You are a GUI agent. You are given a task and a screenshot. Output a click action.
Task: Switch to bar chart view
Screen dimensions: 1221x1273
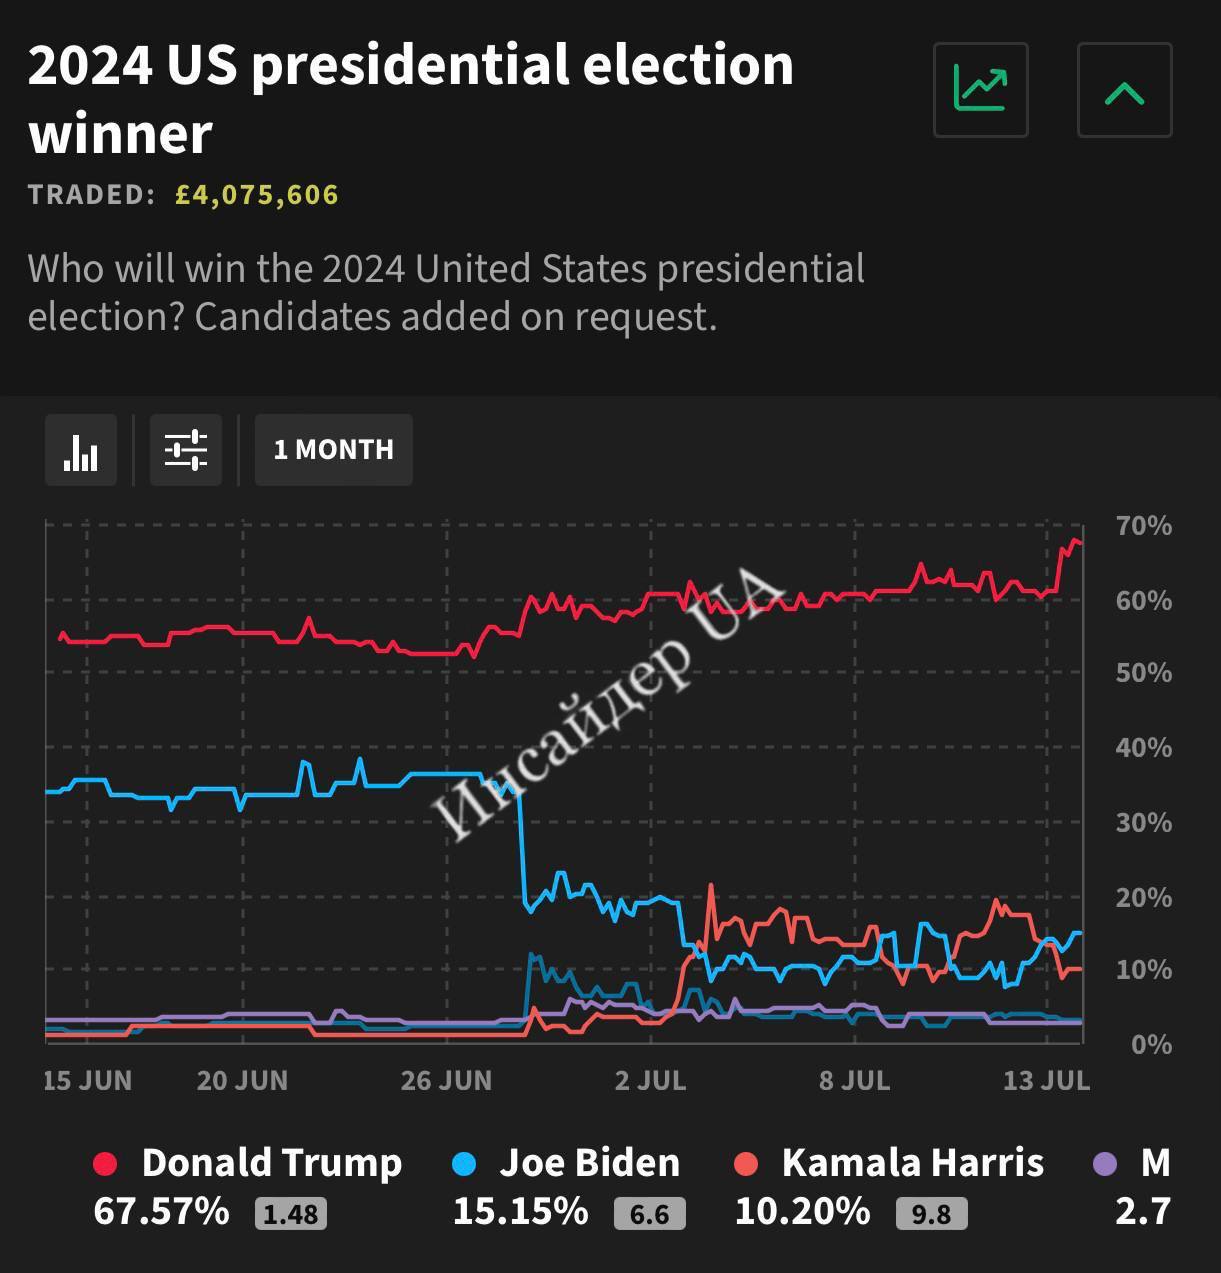pyautogui.click(x=81, y=450)
